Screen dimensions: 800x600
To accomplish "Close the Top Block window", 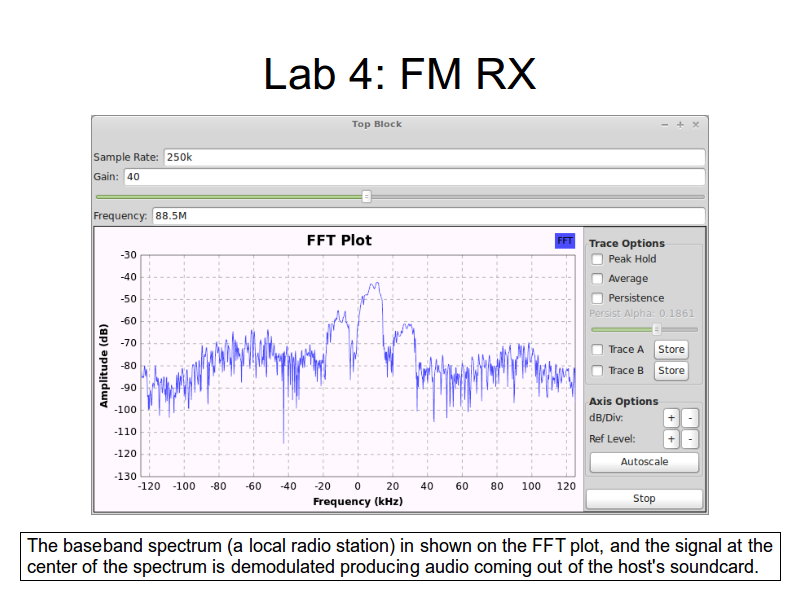I will point(696,124).
